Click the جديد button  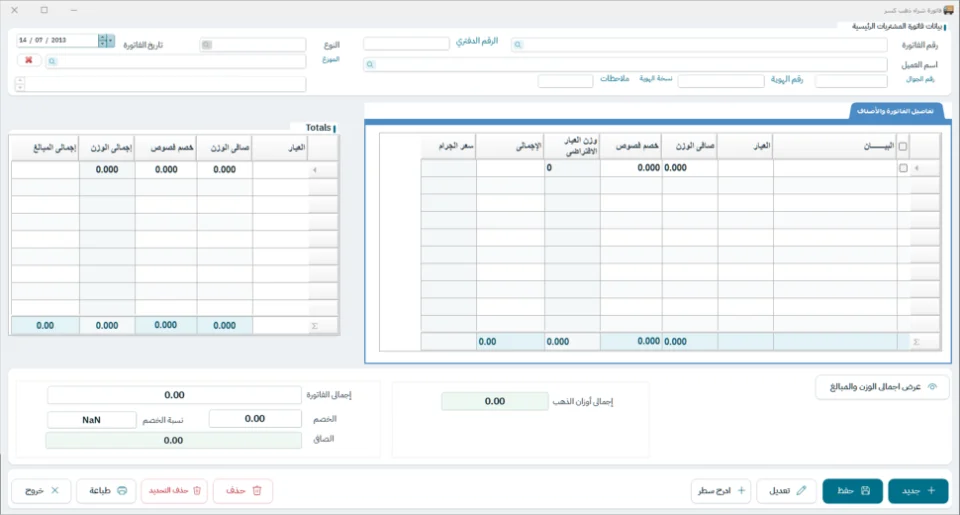918,491
